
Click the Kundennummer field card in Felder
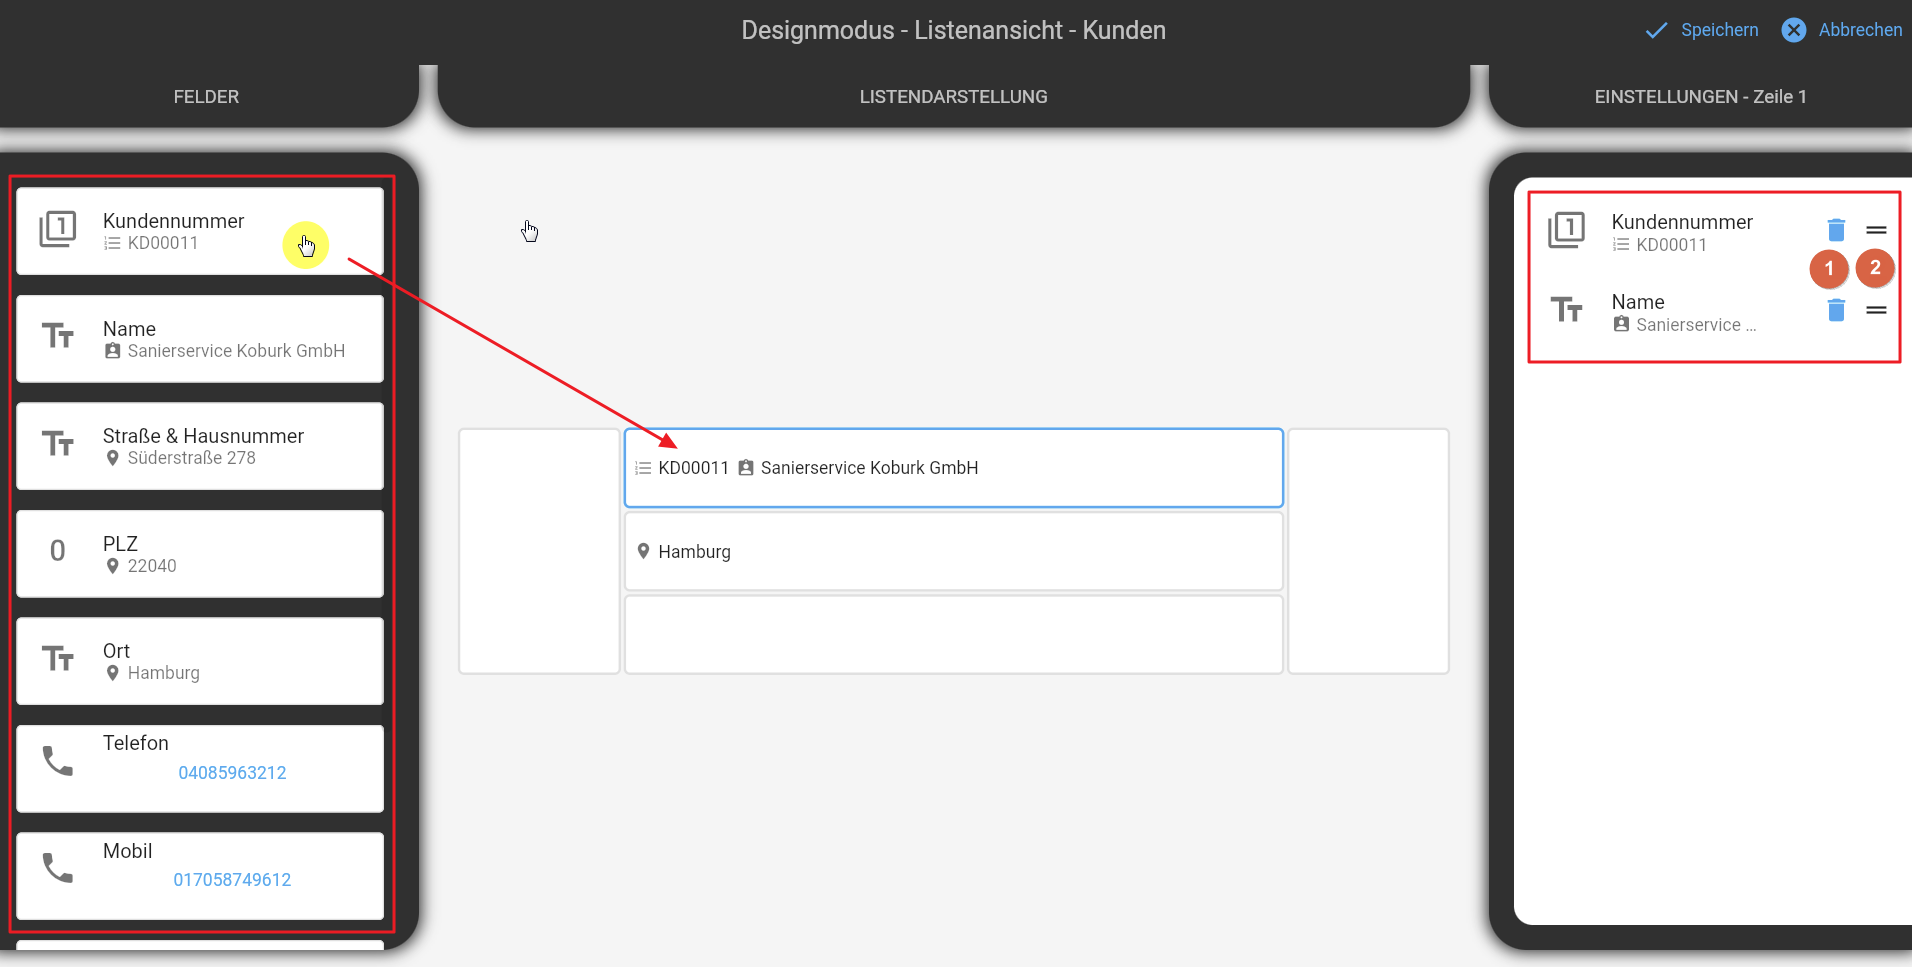pos(200,231)
